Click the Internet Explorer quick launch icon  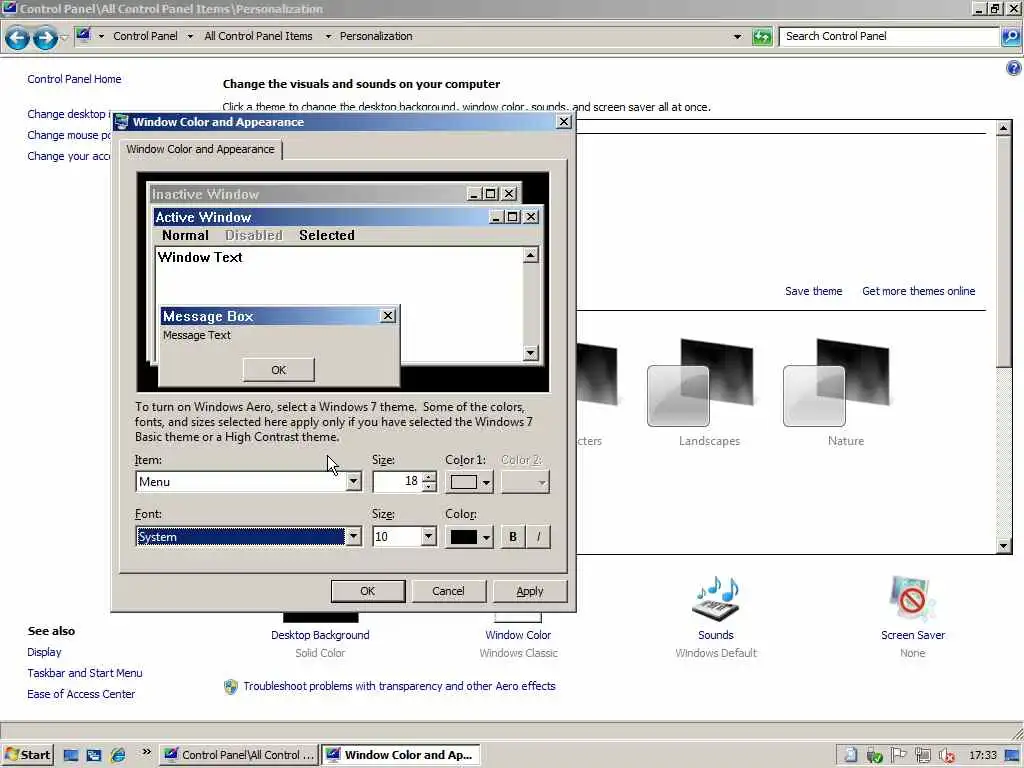click(118, 755)
